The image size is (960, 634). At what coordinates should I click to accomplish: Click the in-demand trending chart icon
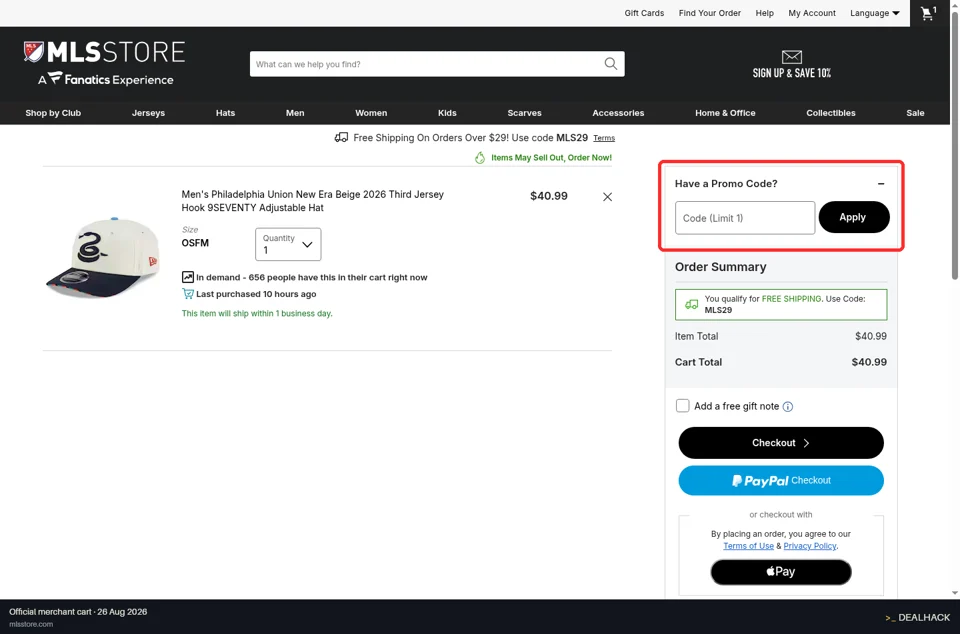tap(188, 277)
